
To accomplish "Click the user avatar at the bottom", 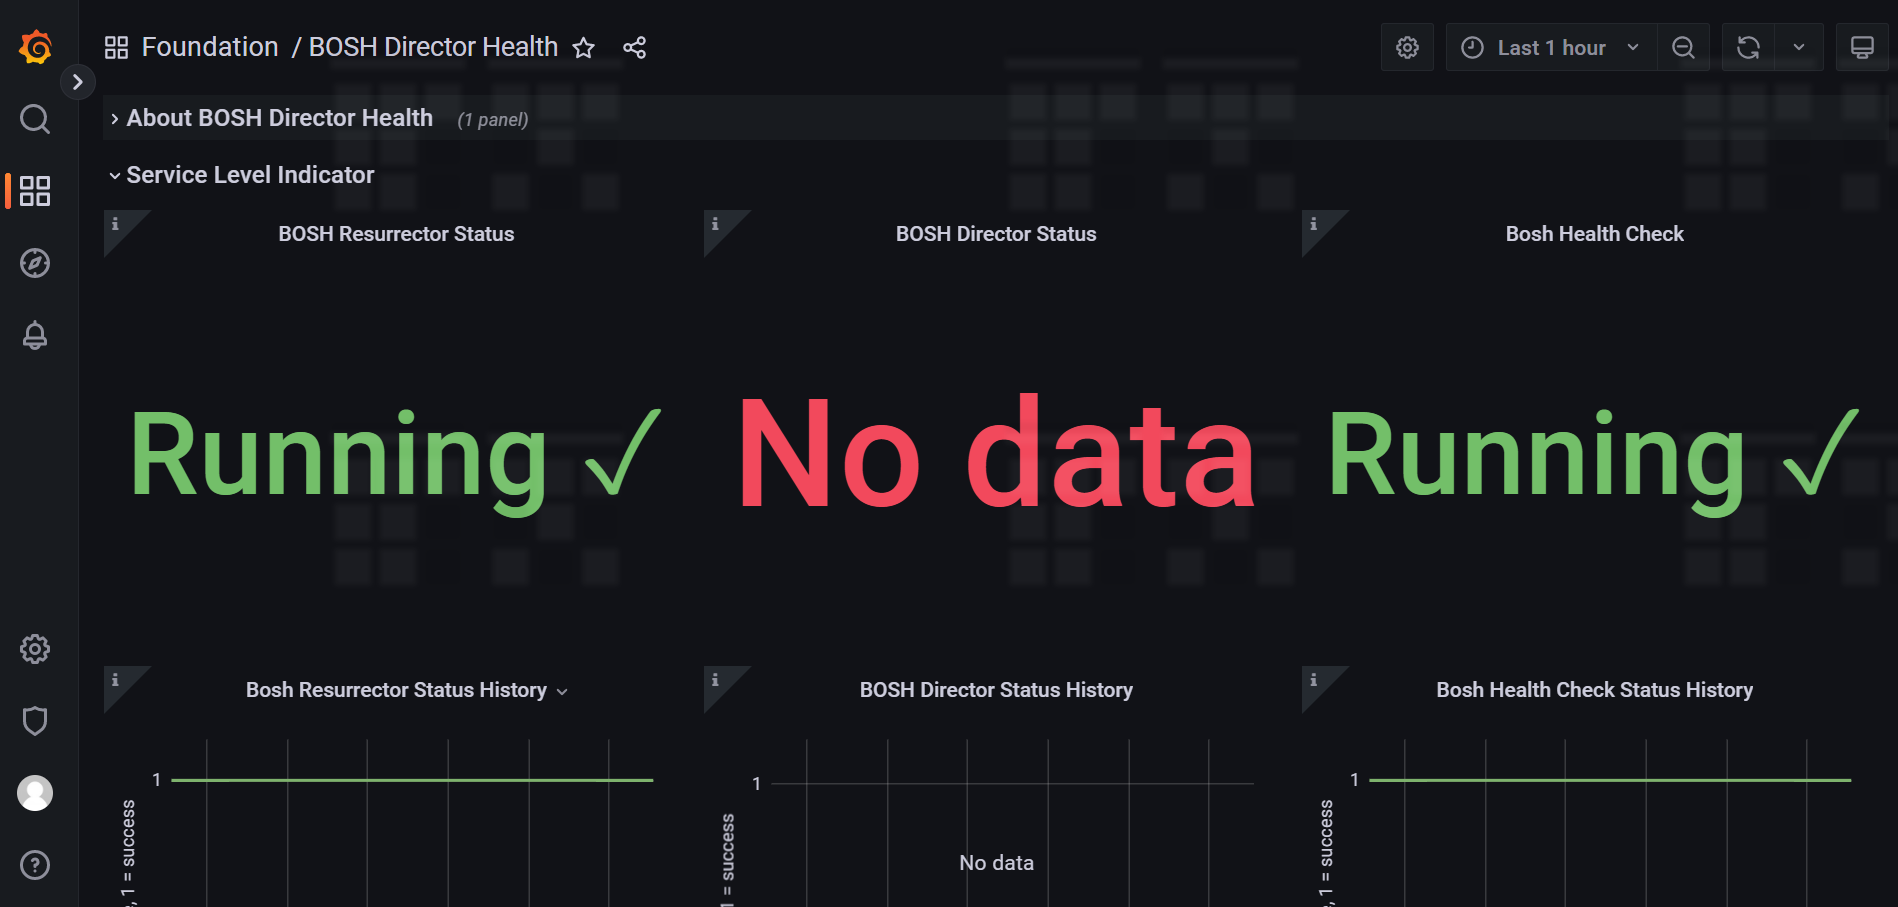I will coord(35,792).
